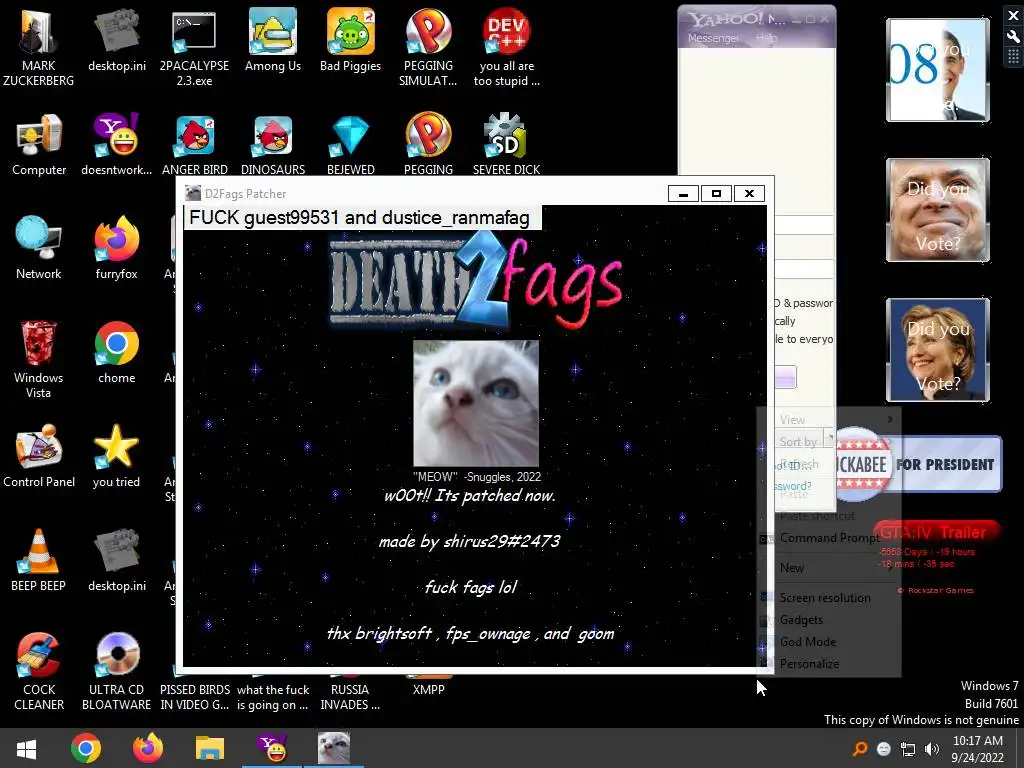Image resolution: width=1024 pixels, height=768 pixels.
Task: Click the white cat picture in patcher
Action: [x=475, y=403]
